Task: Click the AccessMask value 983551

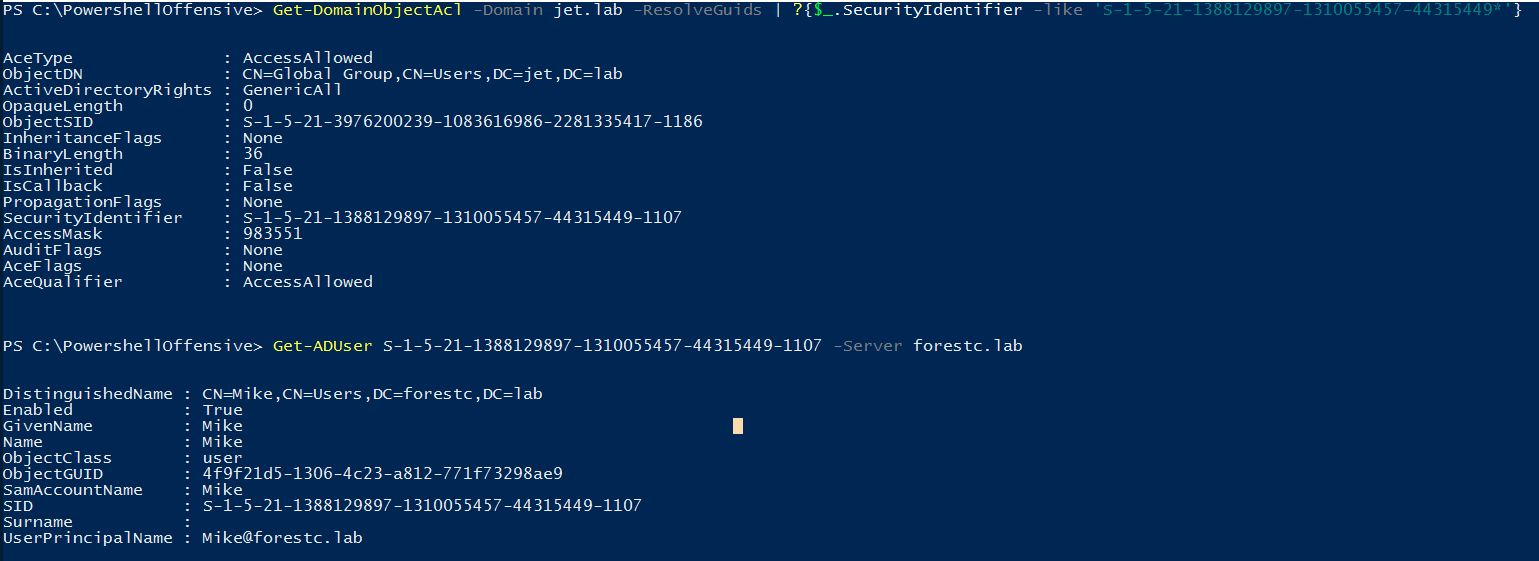Action: pos(272,234)
